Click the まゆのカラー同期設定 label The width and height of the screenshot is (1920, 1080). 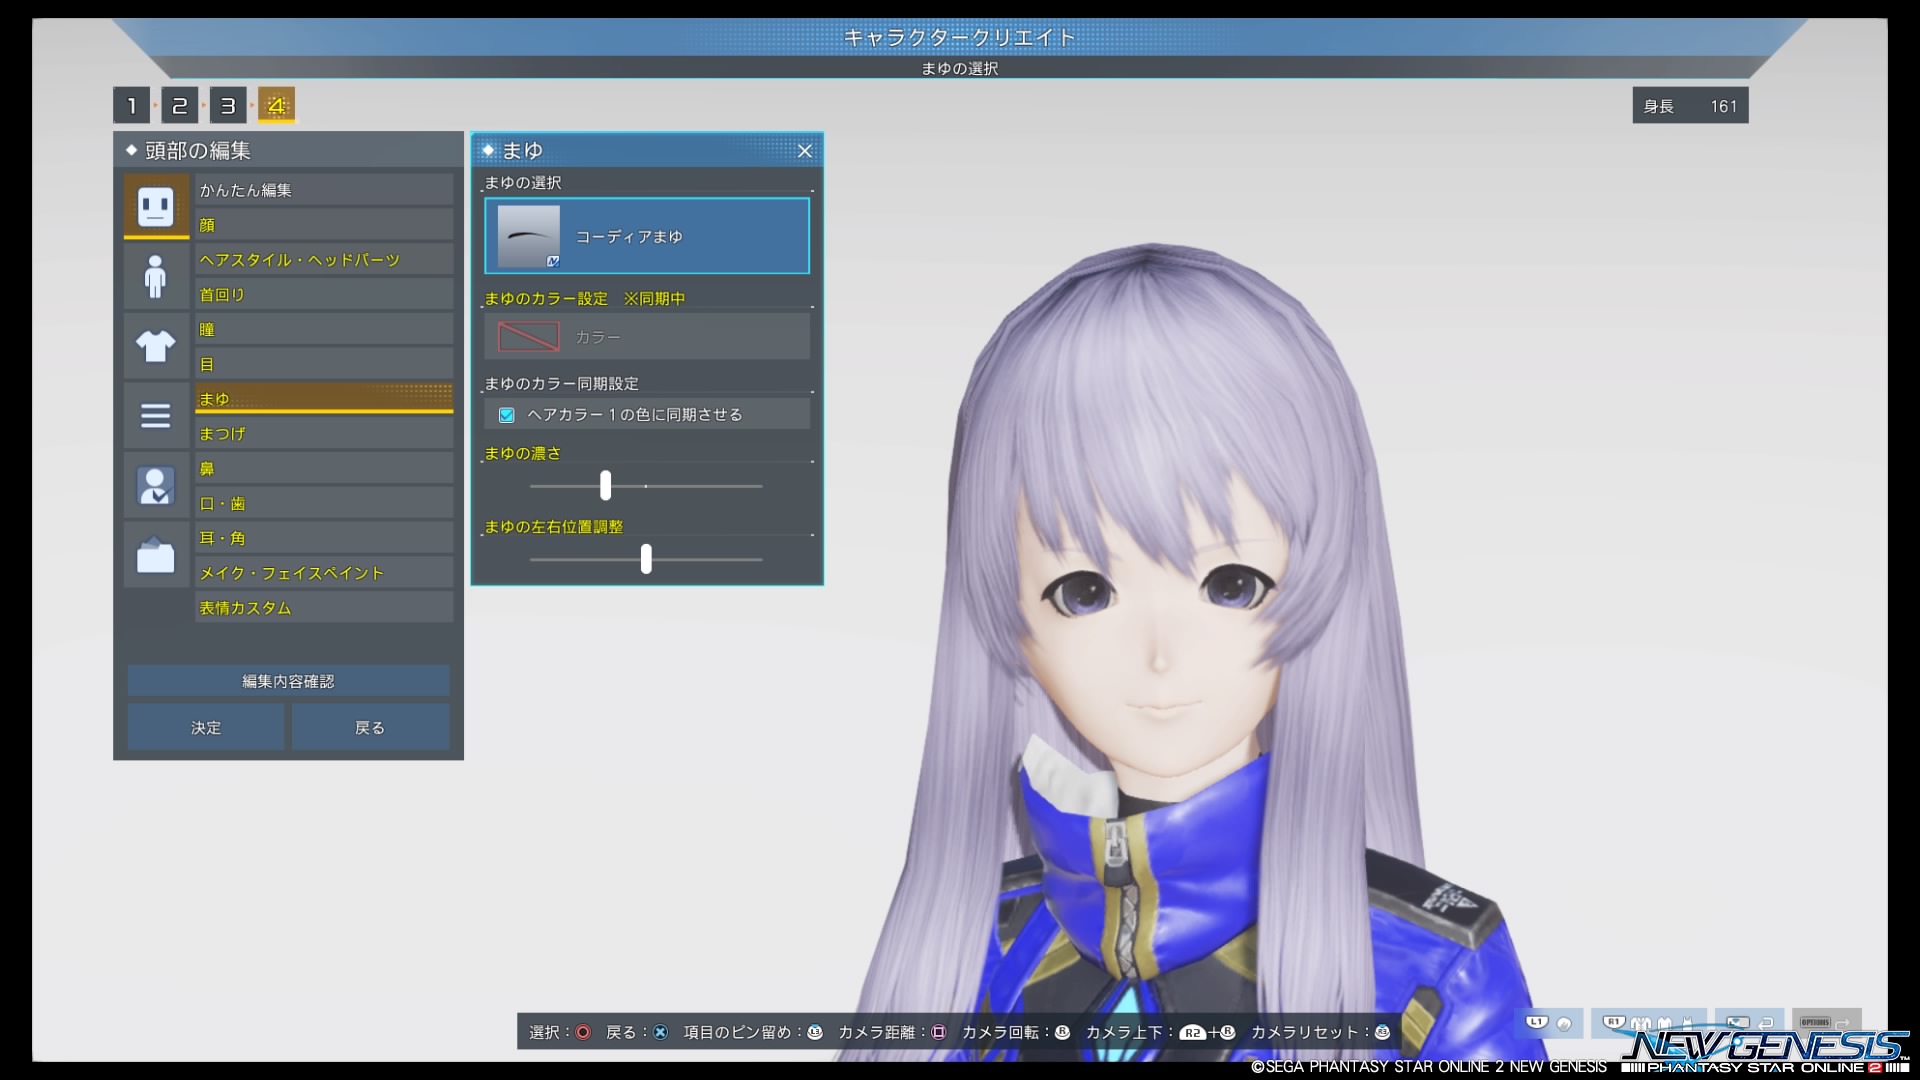tap(561, 384)
